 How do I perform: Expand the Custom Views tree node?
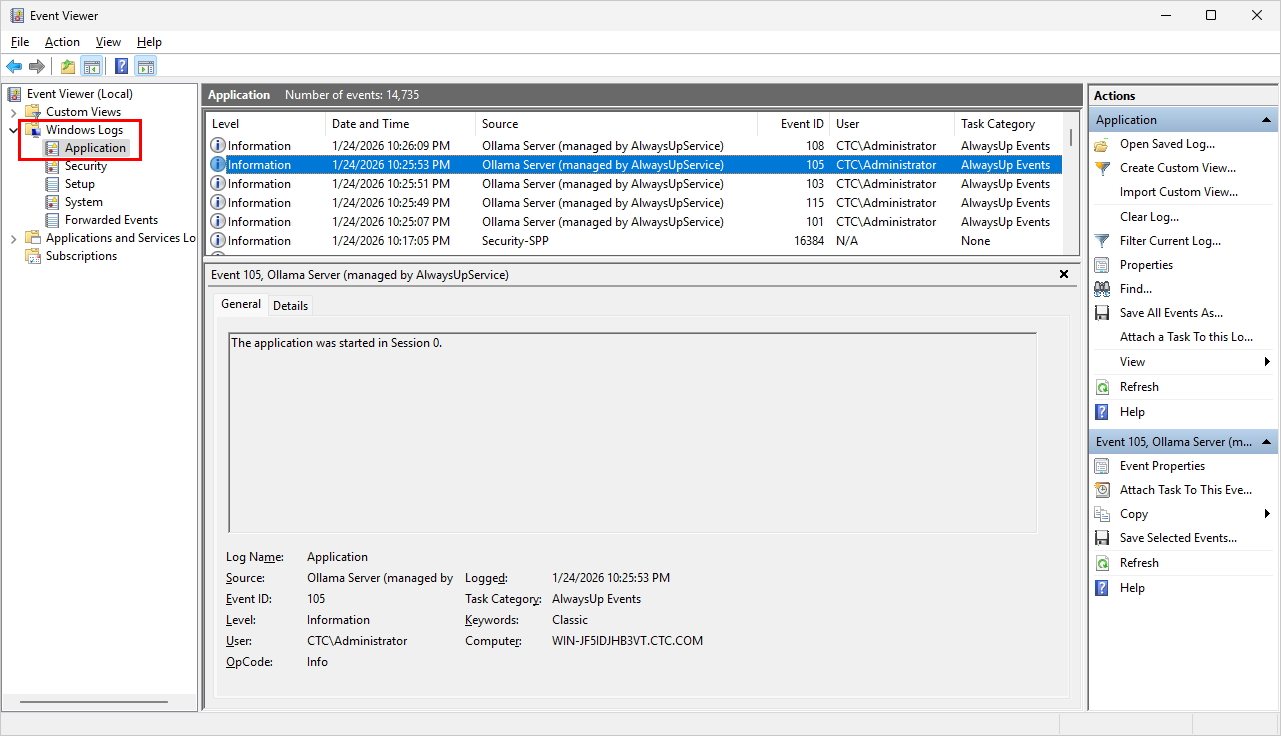13,112
